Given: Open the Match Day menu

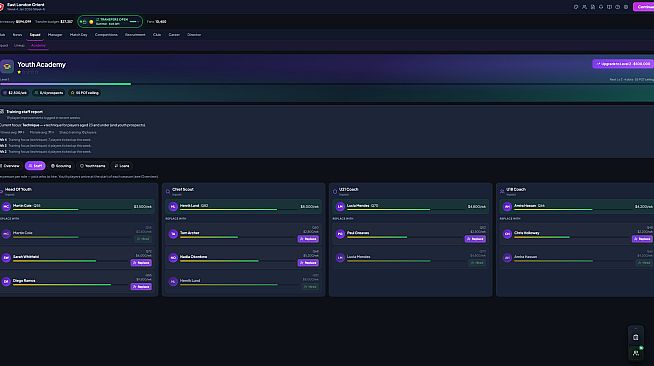Looking at the screenshot, I should tap(78, 35).
